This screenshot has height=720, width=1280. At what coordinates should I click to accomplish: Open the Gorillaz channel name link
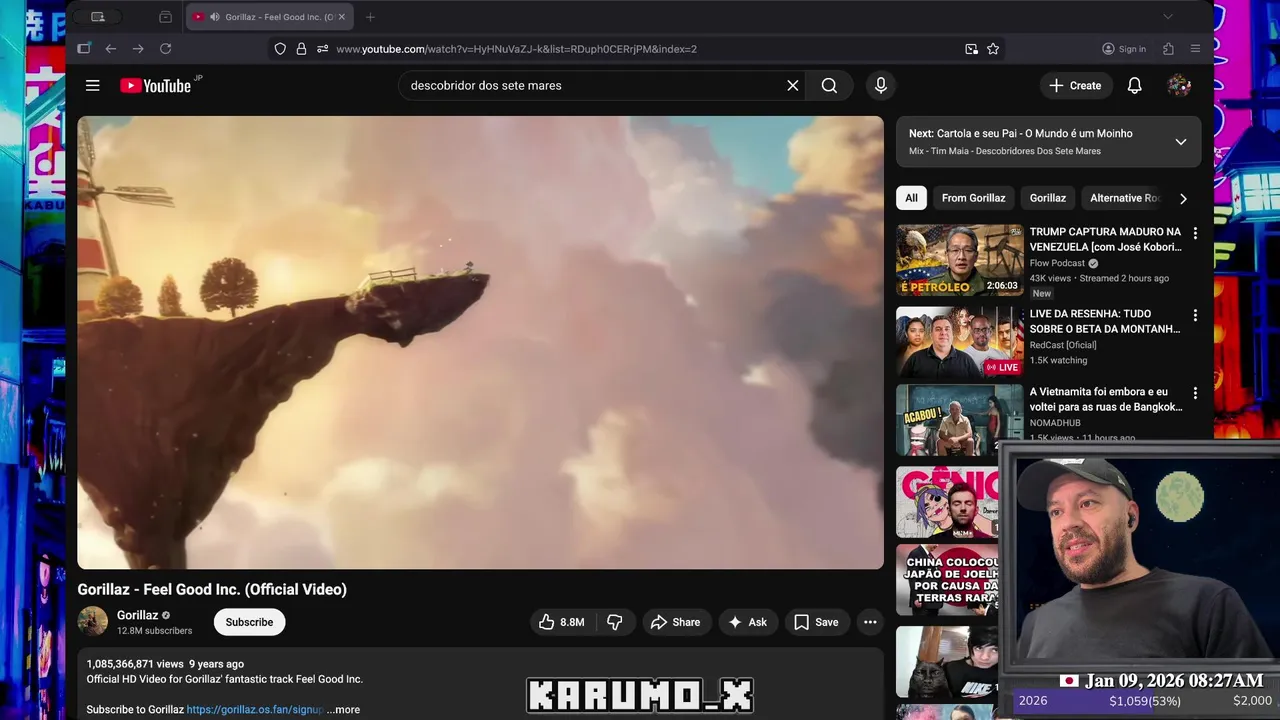pyautogui.click(x=137, y=615)
